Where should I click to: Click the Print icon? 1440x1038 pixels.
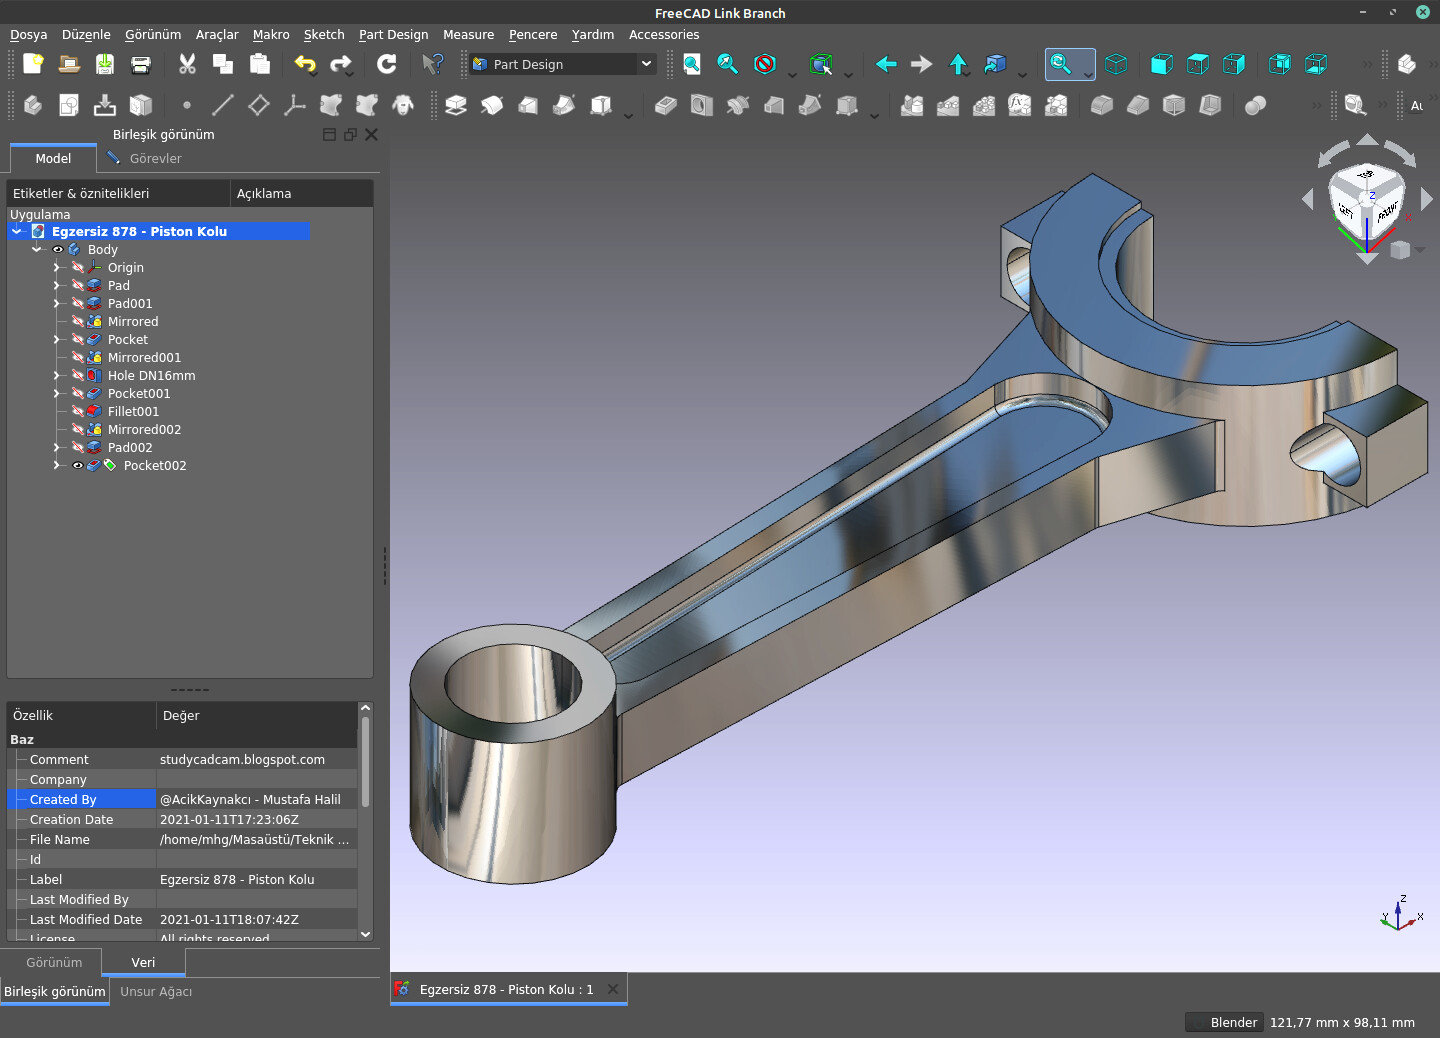pyautogui.click(x=141, y=64)
